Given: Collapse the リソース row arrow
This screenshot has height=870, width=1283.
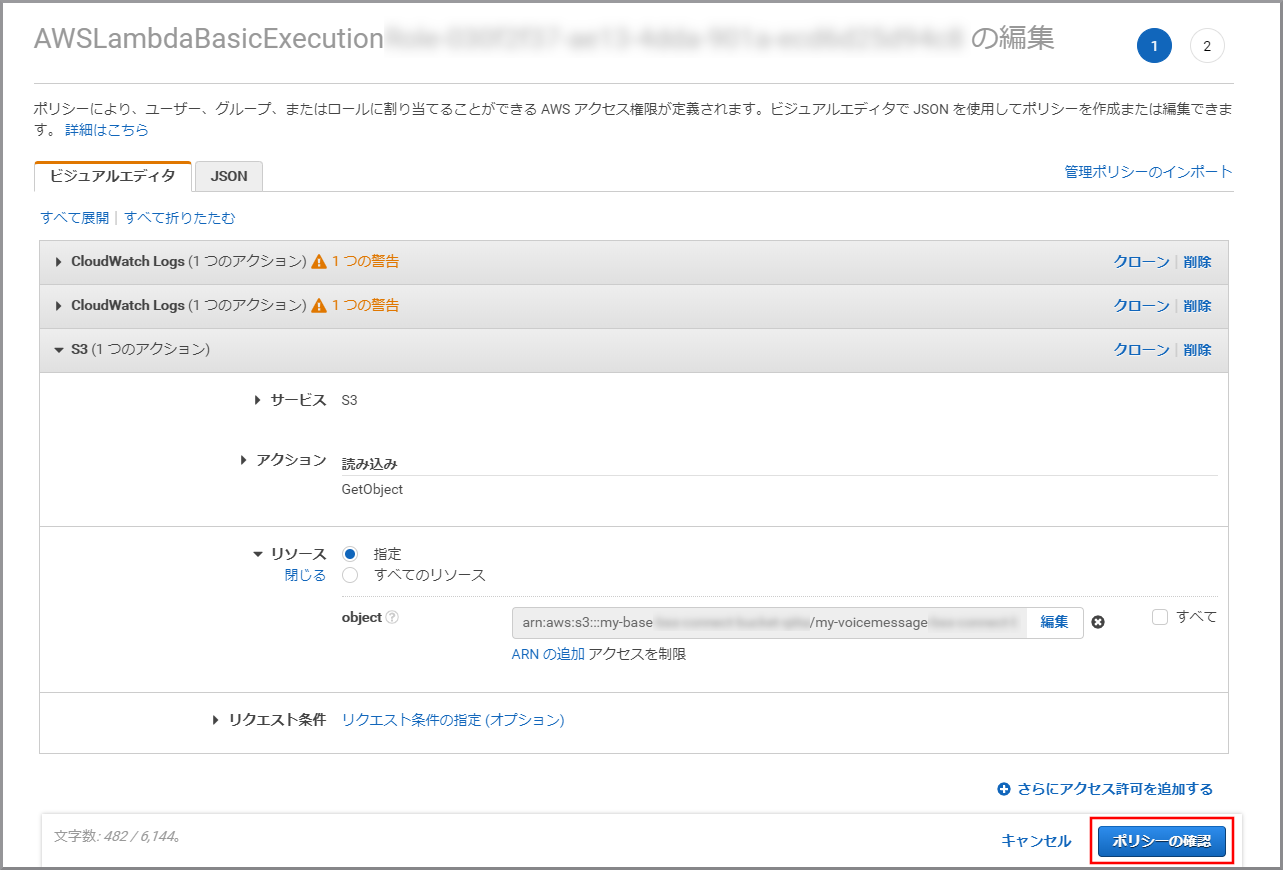Looking at the screenshot, I should pyautogui.click(x=259, y=554).
